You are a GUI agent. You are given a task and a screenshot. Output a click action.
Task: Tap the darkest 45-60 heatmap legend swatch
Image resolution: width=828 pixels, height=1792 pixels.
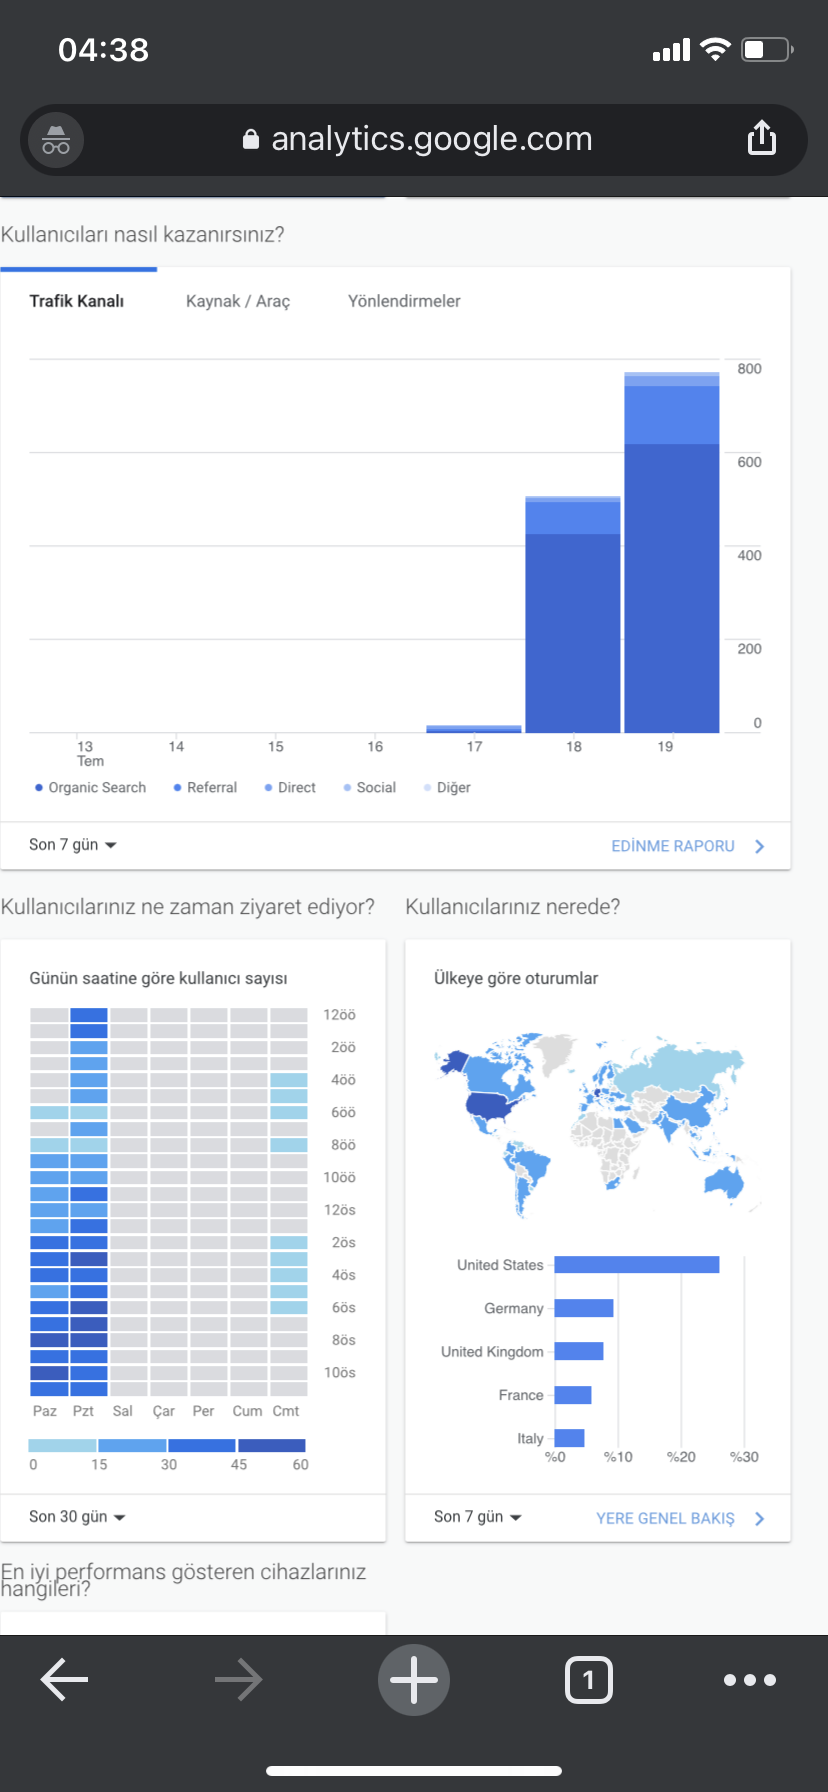point(272,1445)
